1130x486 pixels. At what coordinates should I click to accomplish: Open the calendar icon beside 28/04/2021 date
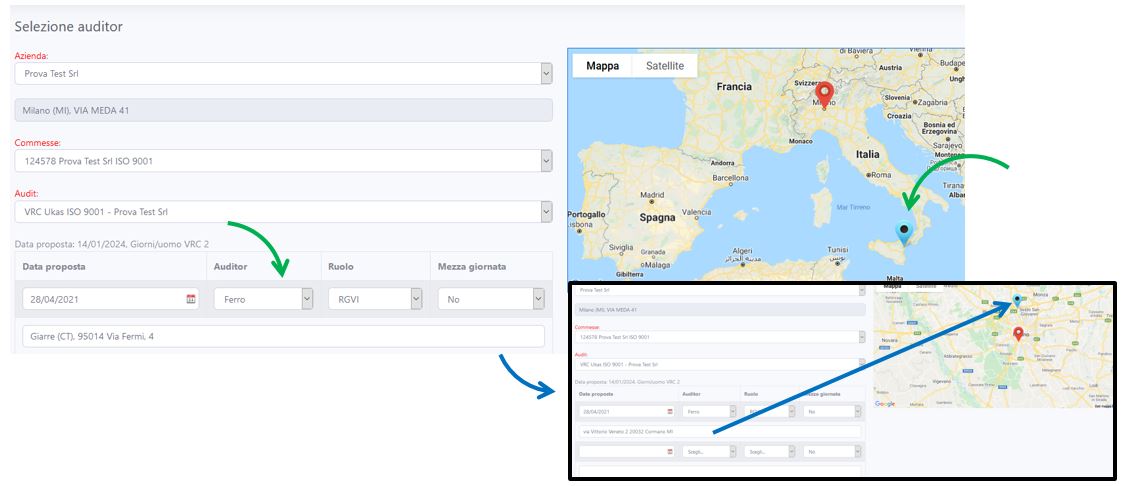tap(191, 299)
